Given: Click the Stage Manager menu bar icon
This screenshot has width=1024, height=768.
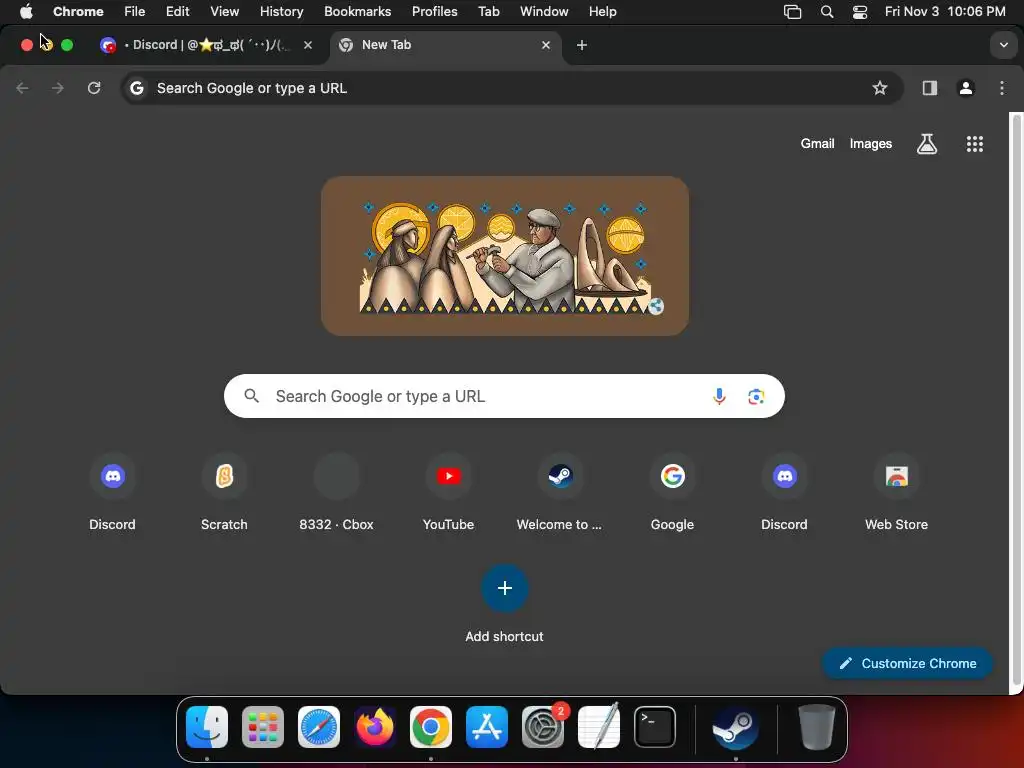Looking at the screenshot, I should pos(792,12).
